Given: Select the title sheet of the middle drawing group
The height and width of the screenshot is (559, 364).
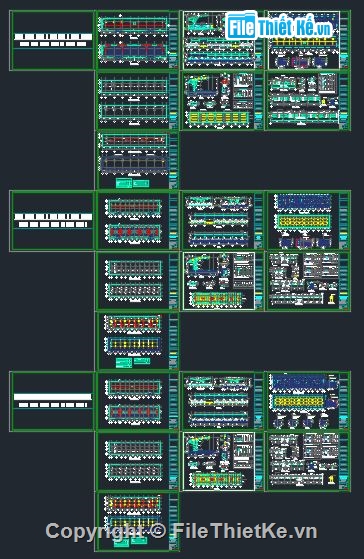Looking at the screenshot, I should click(x=53, y=221).
